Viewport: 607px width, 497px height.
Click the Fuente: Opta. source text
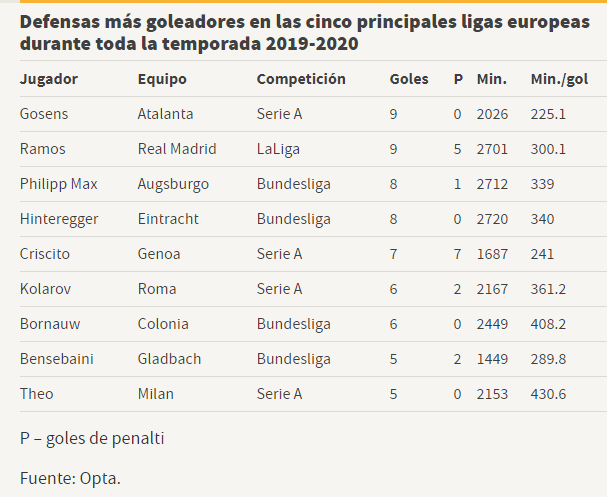(70, 478)
